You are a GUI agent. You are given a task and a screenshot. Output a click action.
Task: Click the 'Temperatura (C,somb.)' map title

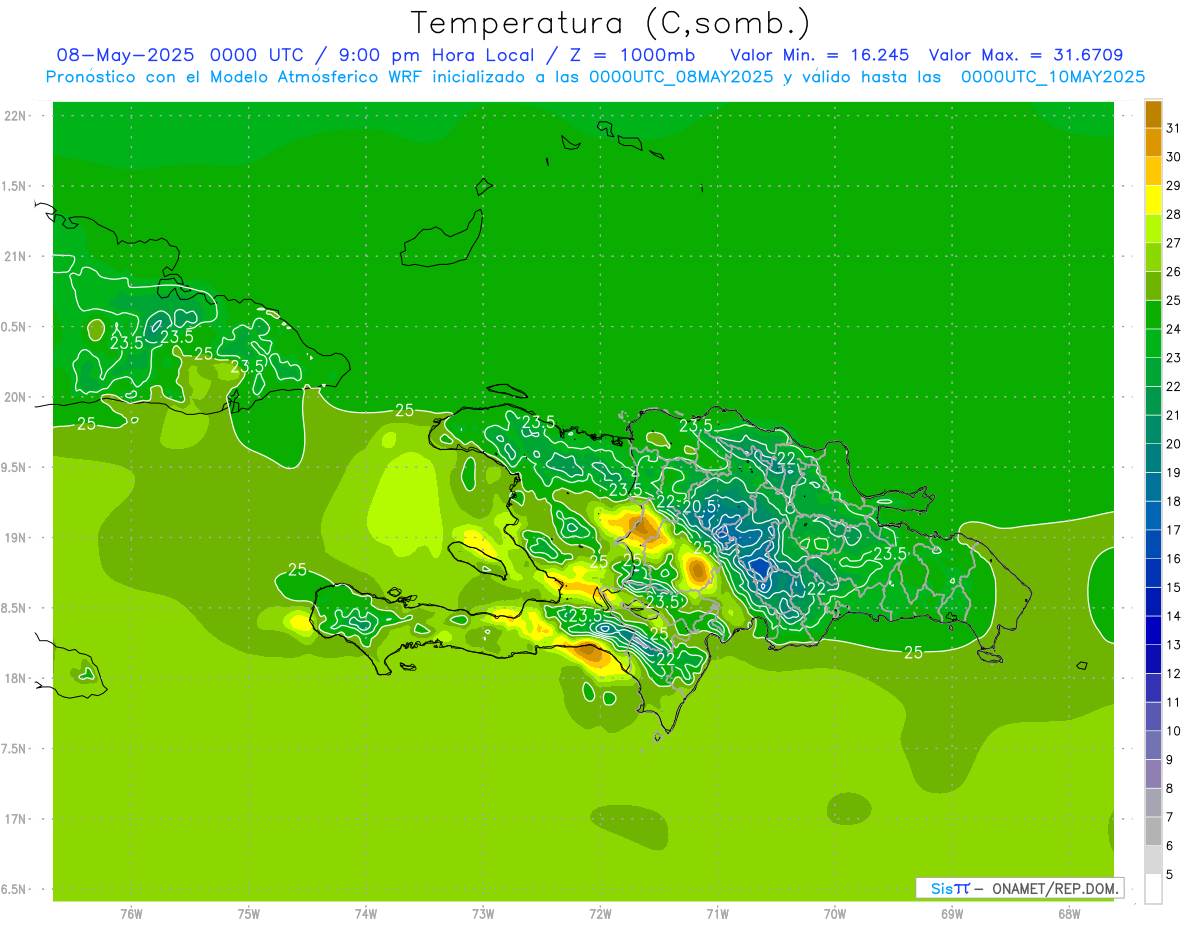coord(611,24)
